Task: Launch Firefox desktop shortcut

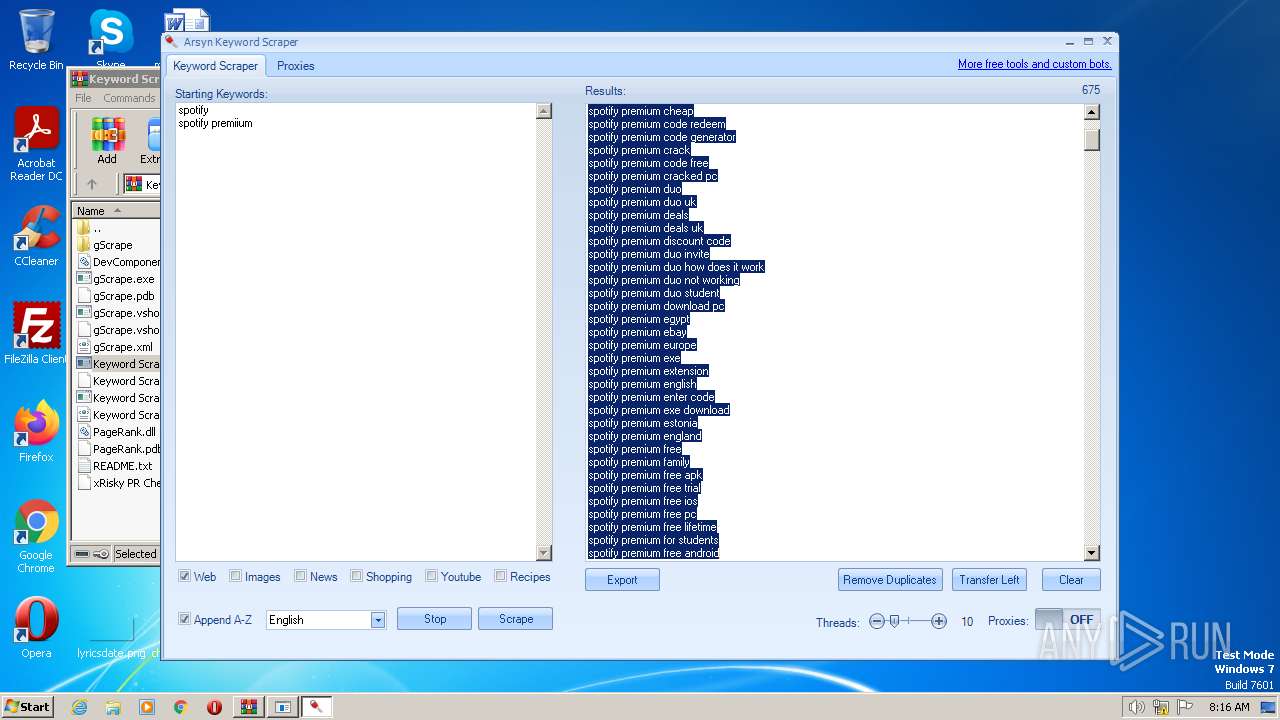Action: click(36, 431)
